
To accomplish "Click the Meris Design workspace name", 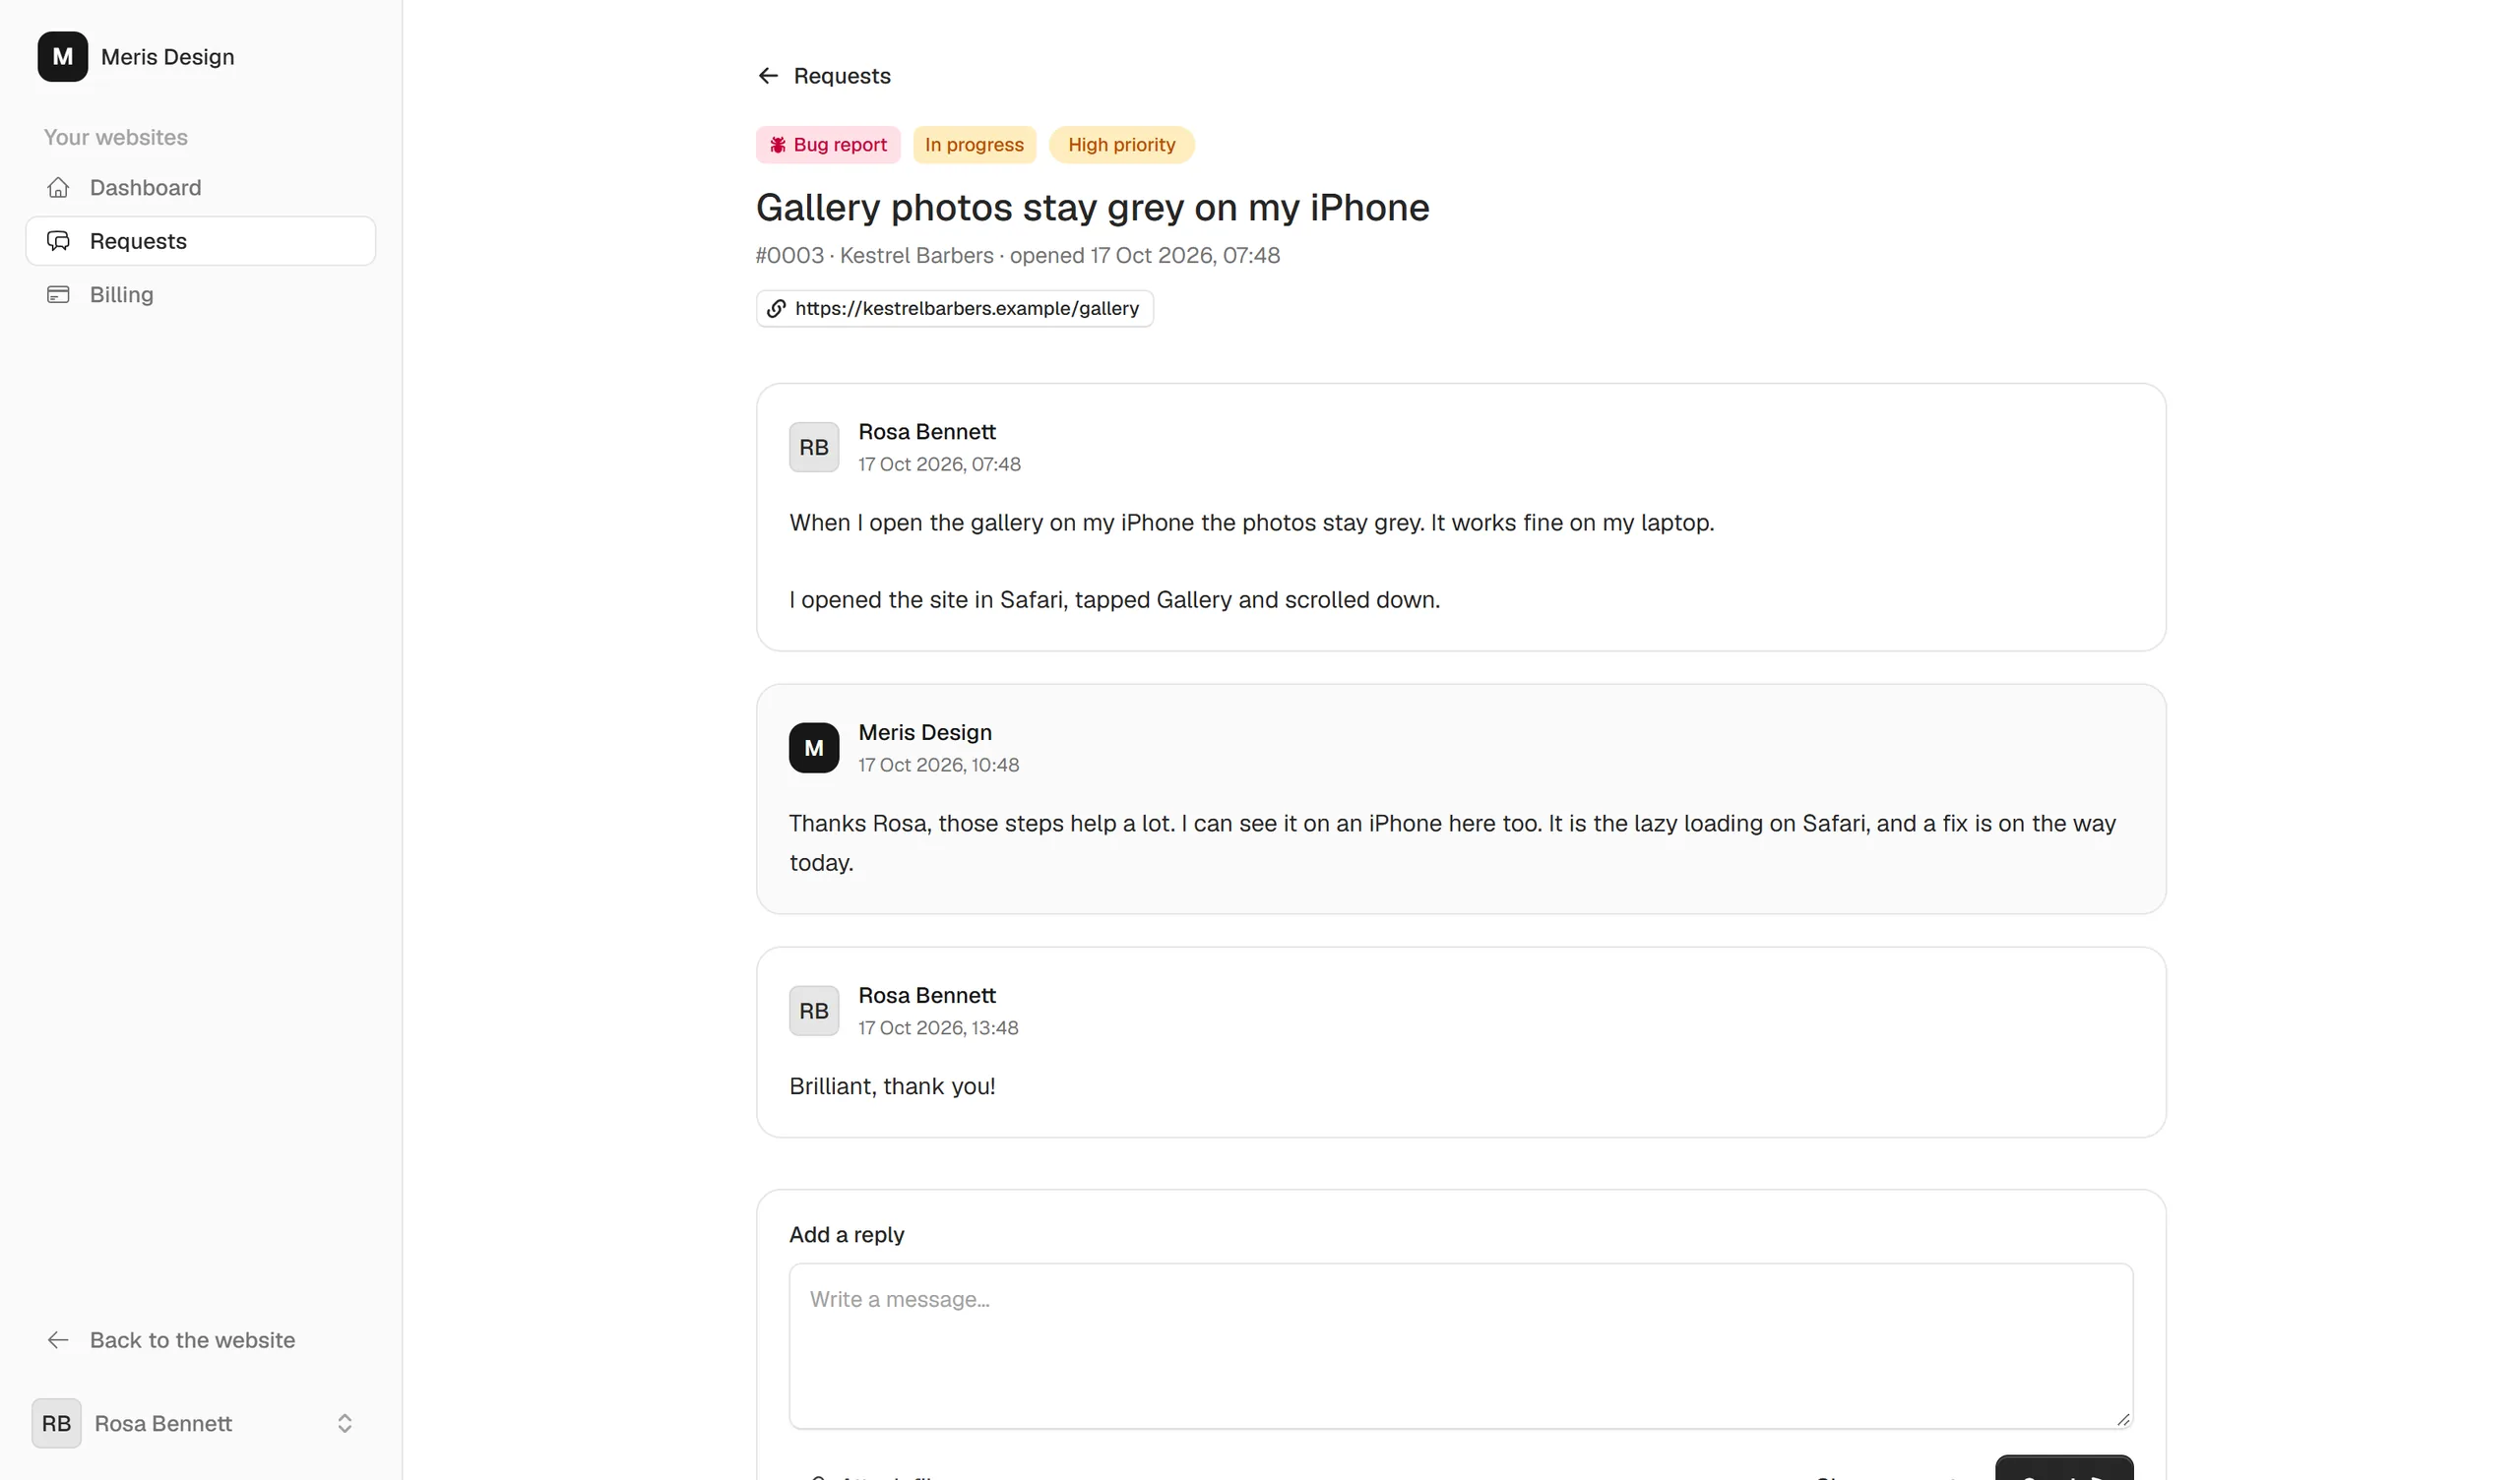I will (168, 57).
